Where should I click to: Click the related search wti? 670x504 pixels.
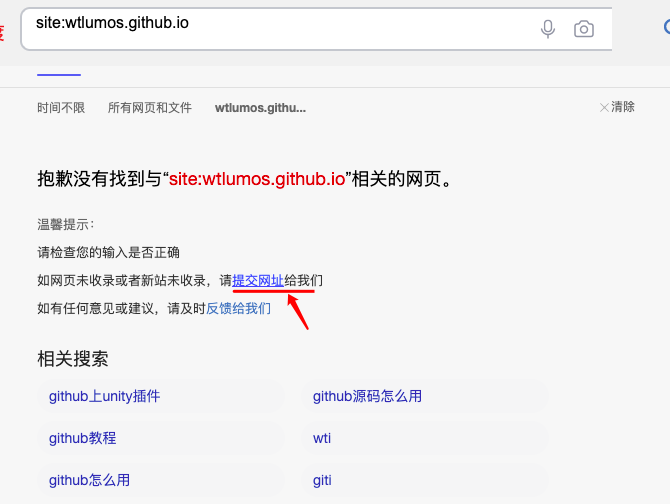(x=322, y=438)
